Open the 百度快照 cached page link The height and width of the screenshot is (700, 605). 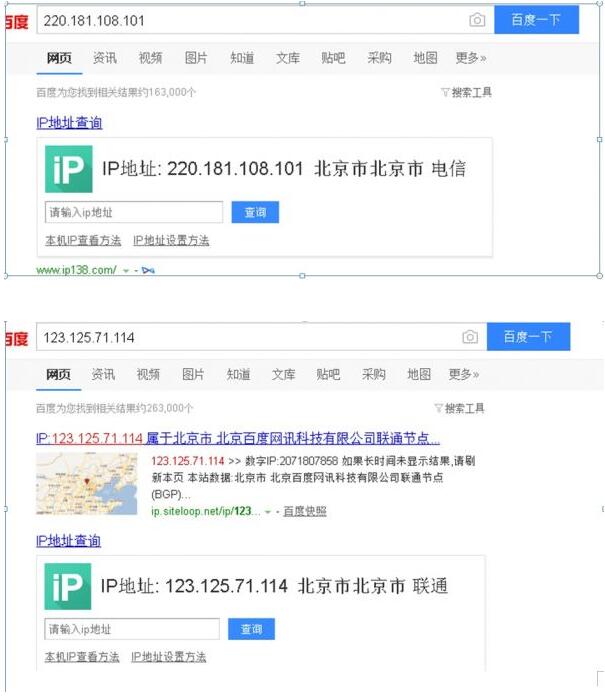pyautogui.click(x=304, y=511)
